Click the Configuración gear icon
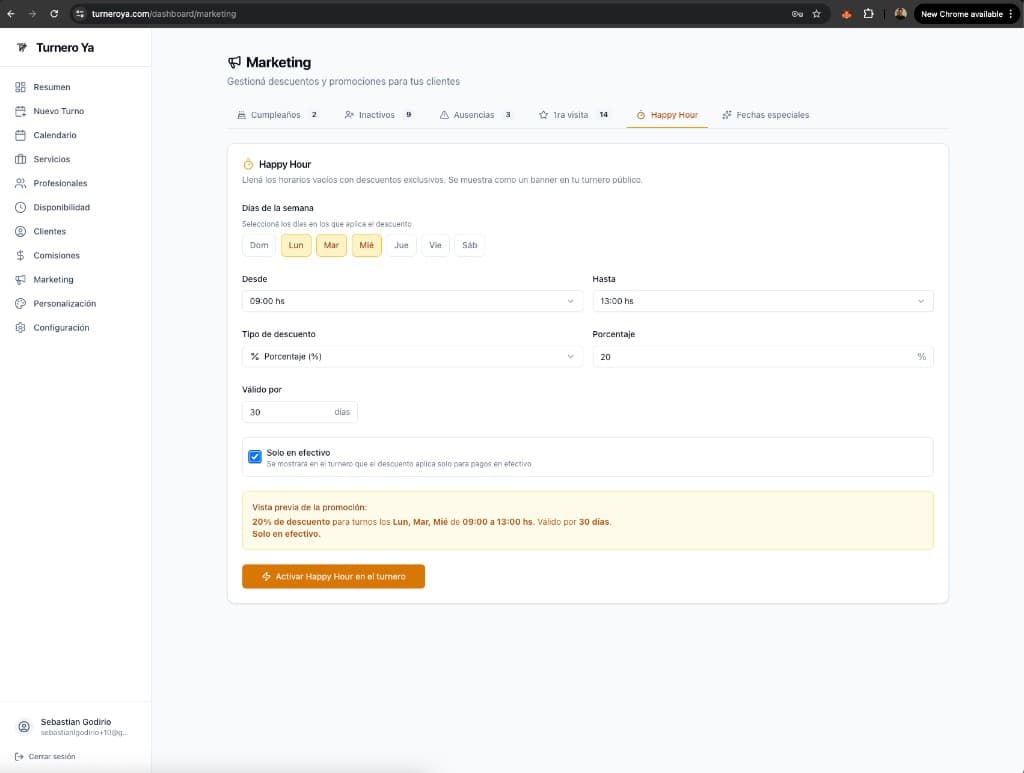This screenshot has height=773, width=1024. tap(20, 327)
